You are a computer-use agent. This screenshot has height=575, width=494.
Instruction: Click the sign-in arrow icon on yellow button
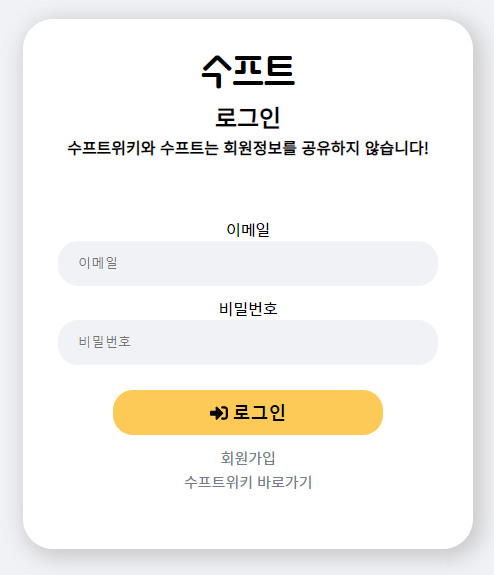point(219,413)
